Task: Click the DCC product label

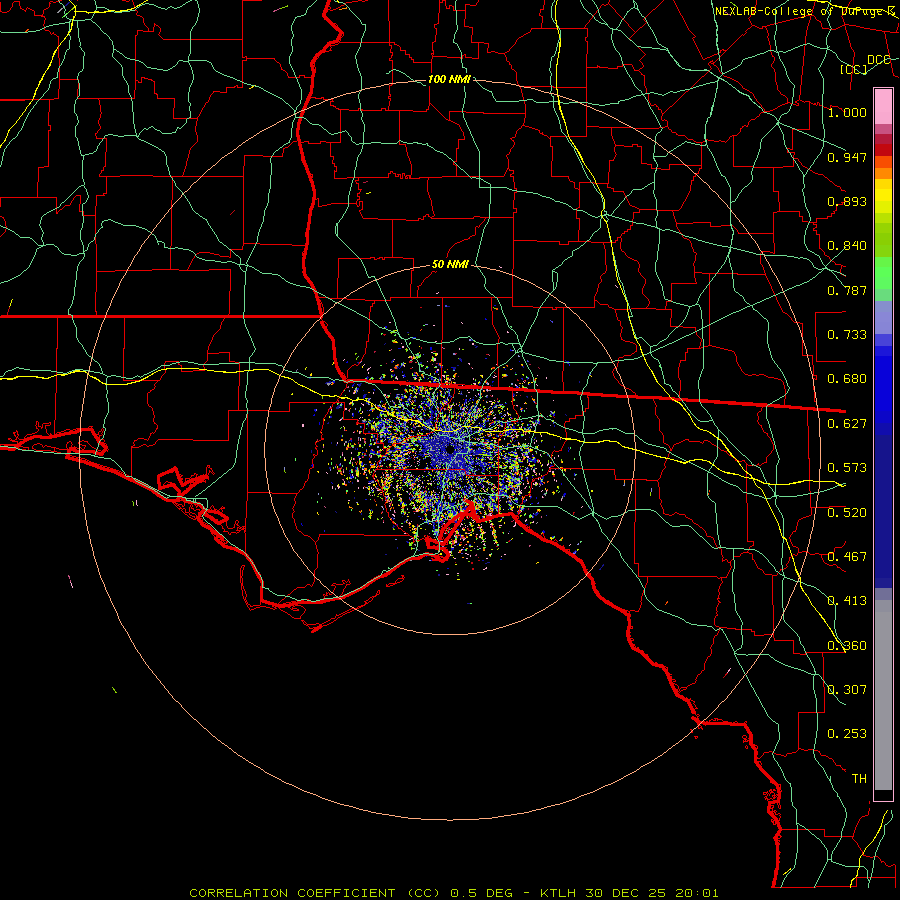Action: pos(878,60)
